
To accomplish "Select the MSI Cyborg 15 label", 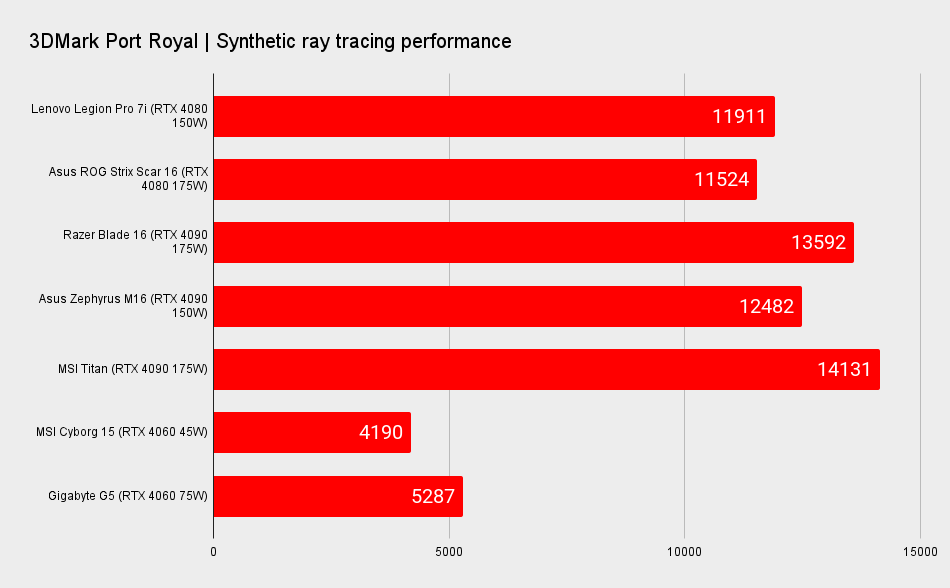I will 122,432.
